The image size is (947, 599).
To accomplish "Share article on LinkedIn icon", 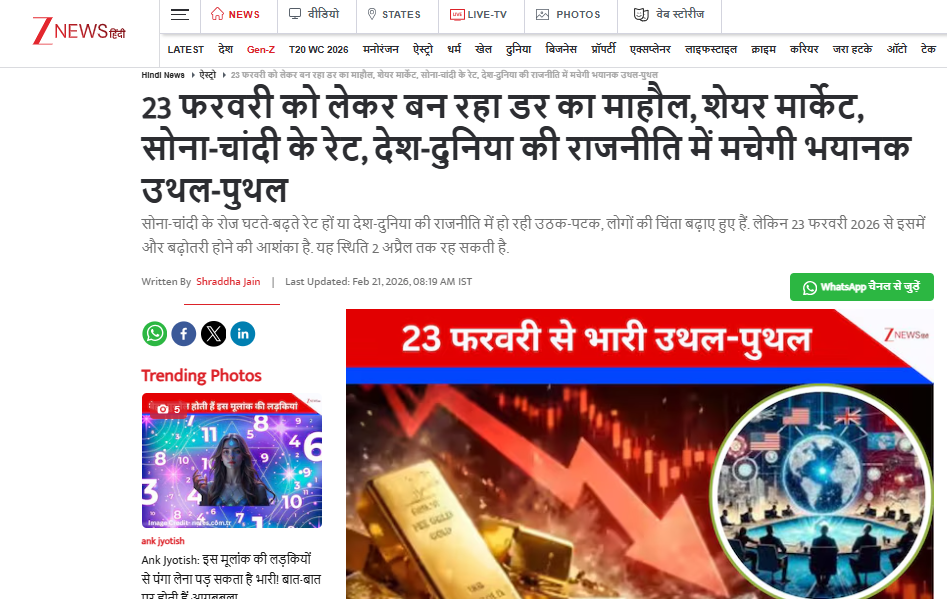I will coord(243,334).
